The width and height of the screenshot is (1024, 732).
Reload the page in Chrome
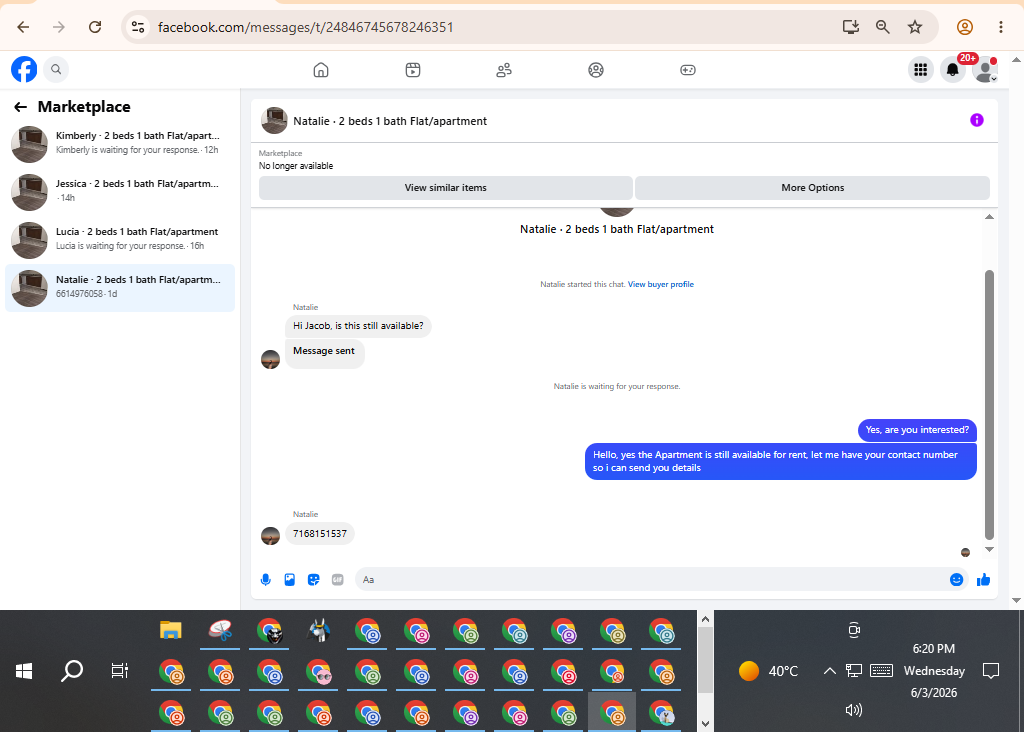pyautogui.click(x=95, y=27)
